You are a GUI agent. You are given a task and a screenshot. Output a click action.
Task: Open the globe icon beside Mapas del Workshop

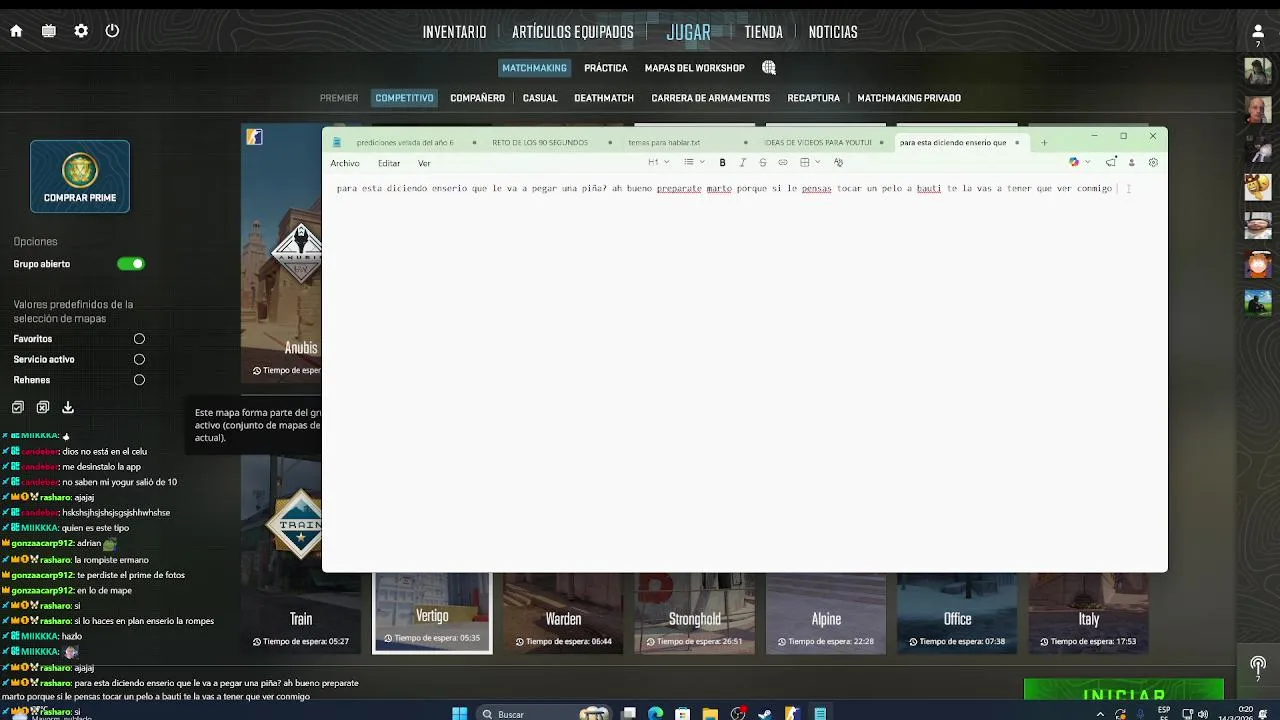(769, 68)
